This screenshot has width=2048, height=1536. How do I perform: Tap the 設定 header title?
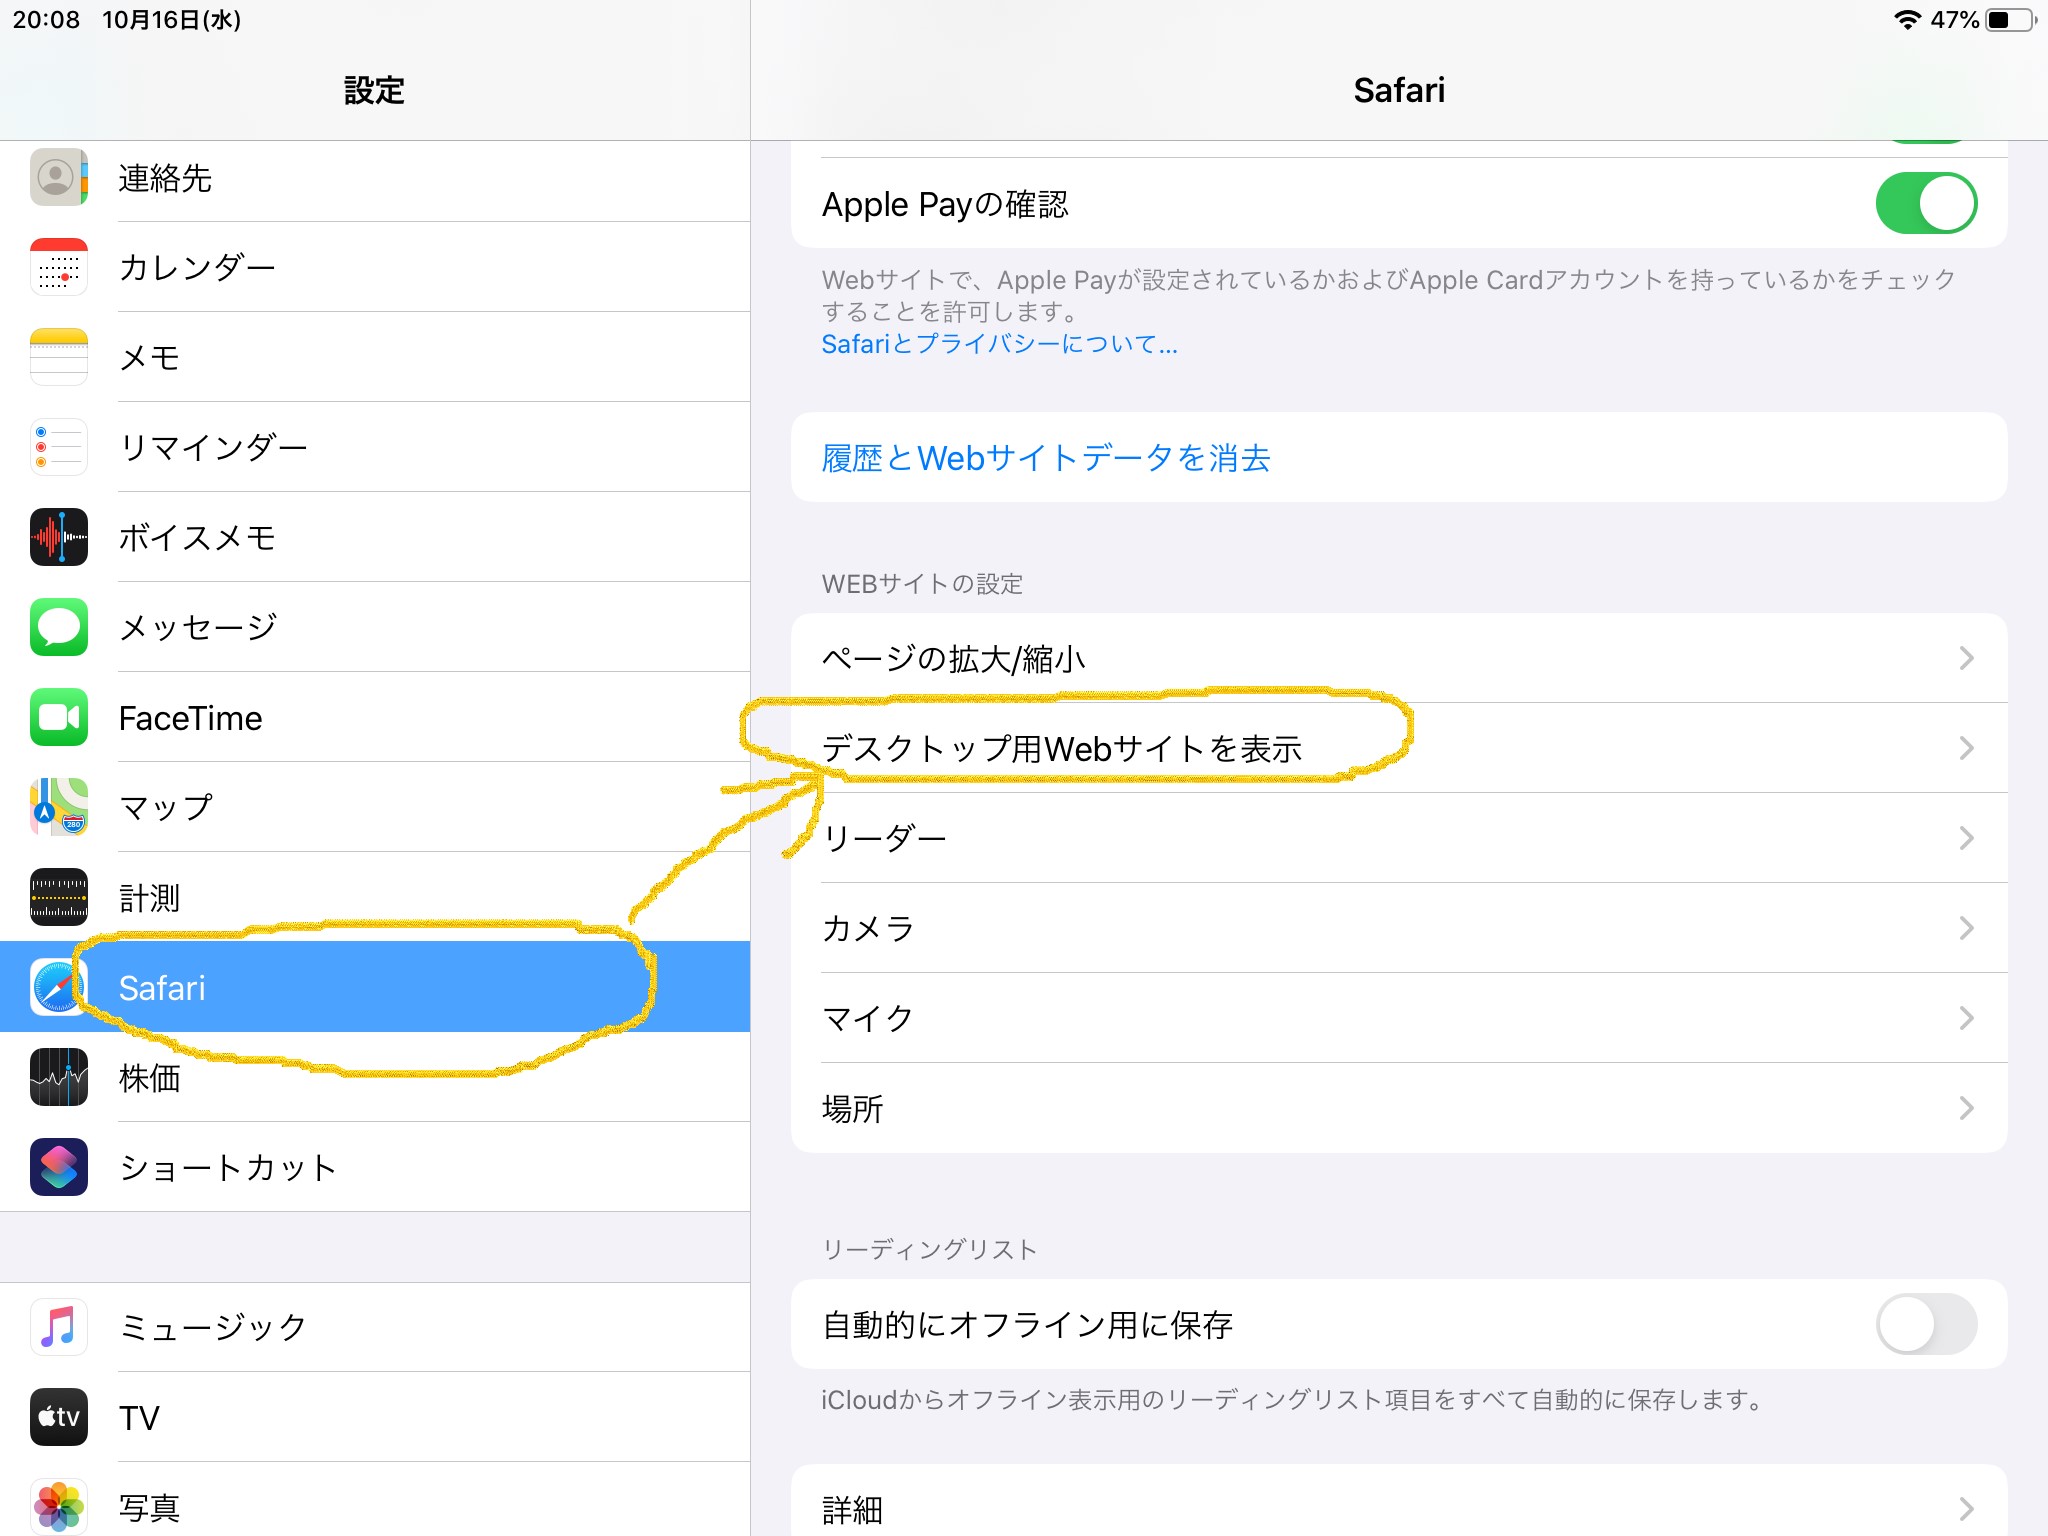374,90
